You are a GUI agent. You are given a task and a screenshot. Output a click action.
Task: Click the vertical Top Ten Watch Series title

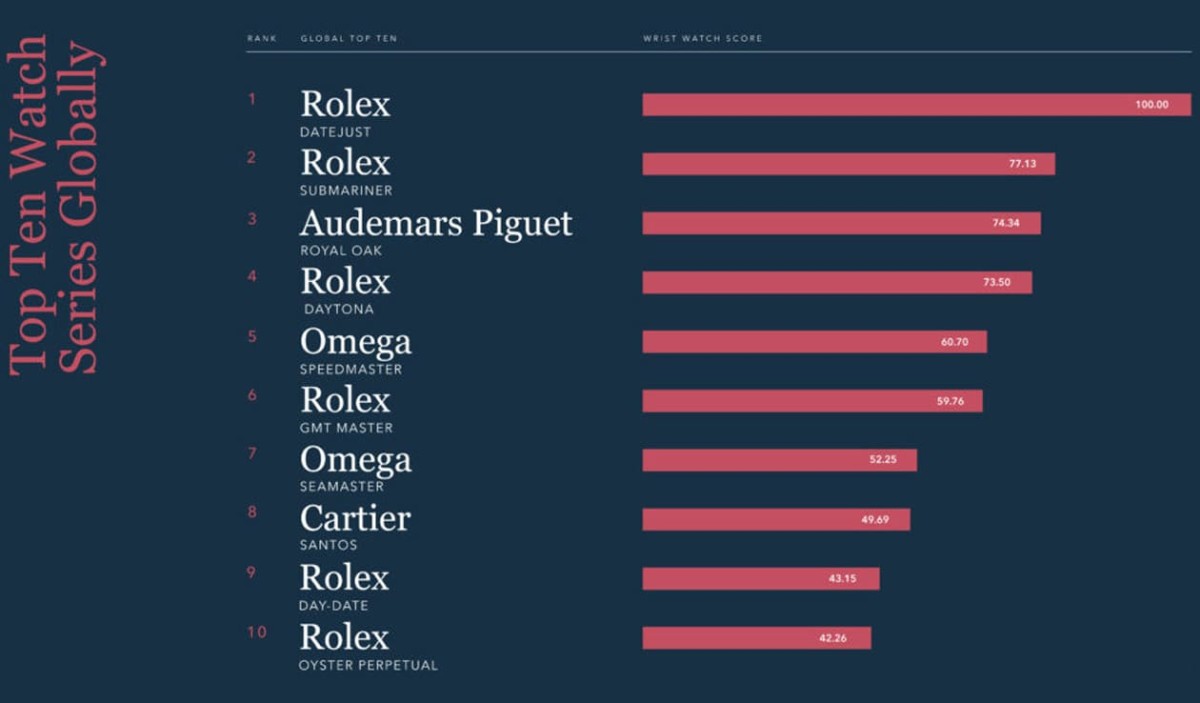[55, 205]
